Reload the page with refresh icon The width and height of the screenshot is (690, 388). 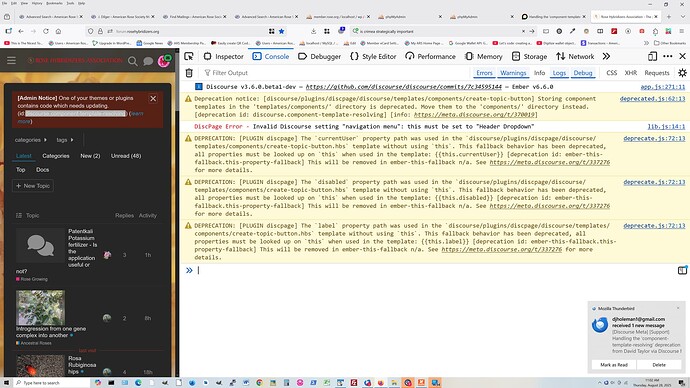point(46,31)
